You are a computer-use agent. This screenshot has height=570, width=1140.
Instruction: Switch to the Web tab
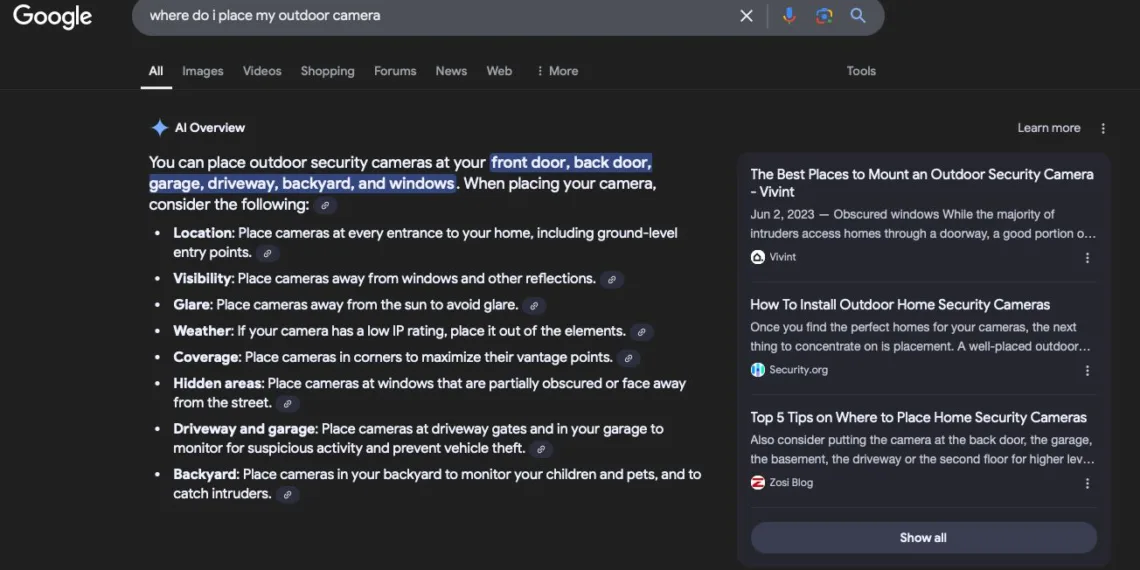click(x=499, y=71)
